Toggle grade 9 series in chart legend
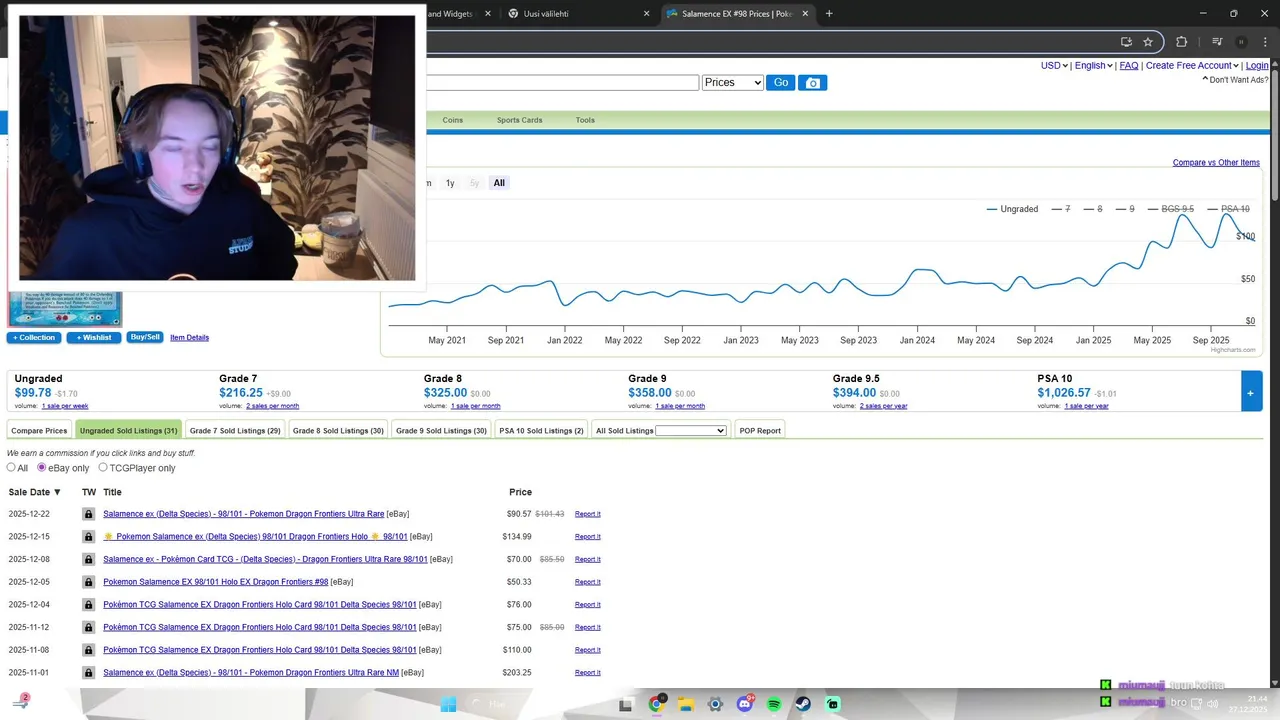Image resolution: width=1280 pixels, height=720 pixels. (x=1125, y=209)
